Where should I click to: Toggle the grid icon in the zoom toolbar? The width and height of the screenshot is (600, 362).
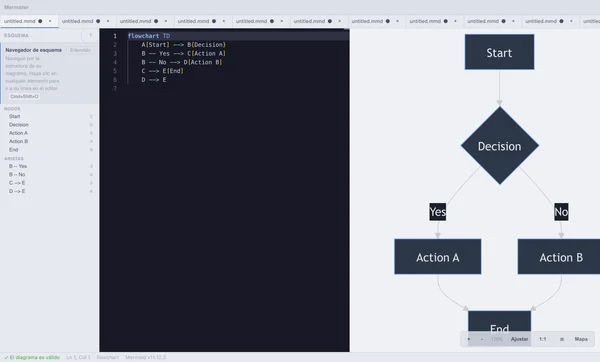click(x=562, y=339)
